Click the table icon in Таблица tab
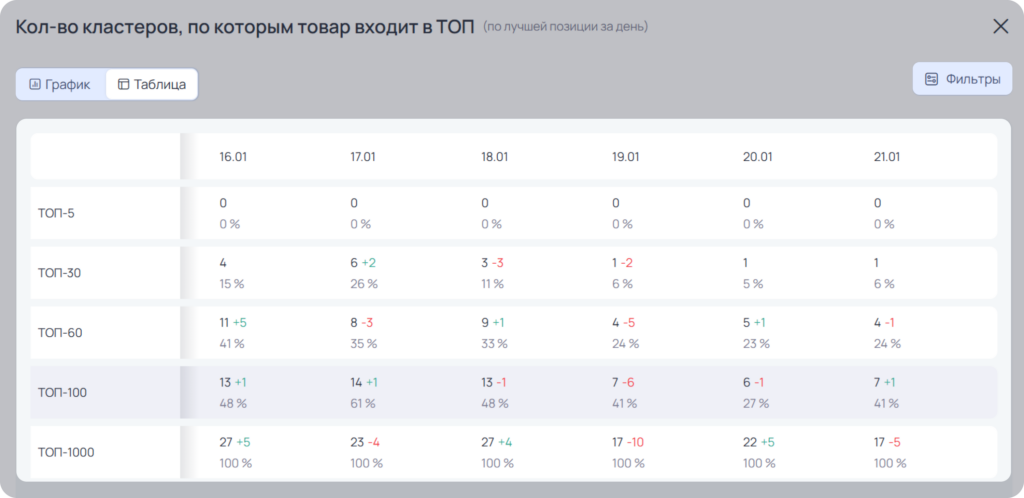Viewport: 1024px width, 498px height. coord(123,84)
